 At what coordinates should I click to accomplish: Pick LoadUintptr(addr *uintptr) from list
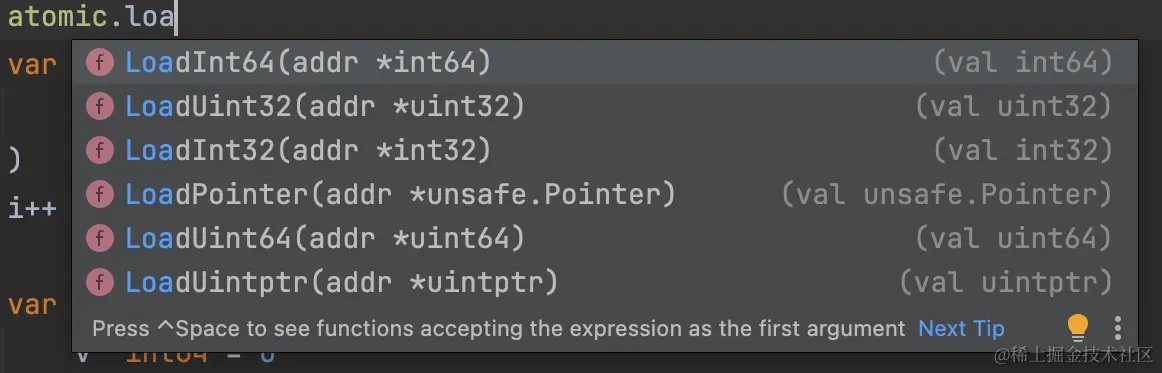(605, 282)
